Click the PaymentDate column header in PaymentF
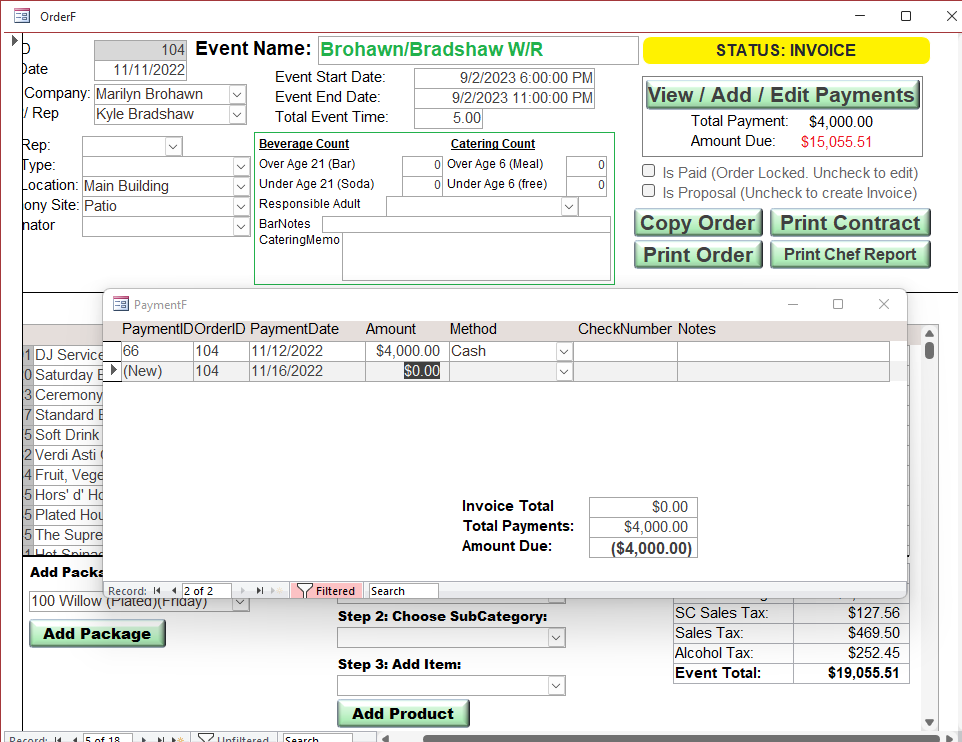962x742 pixels. (294, 329)
